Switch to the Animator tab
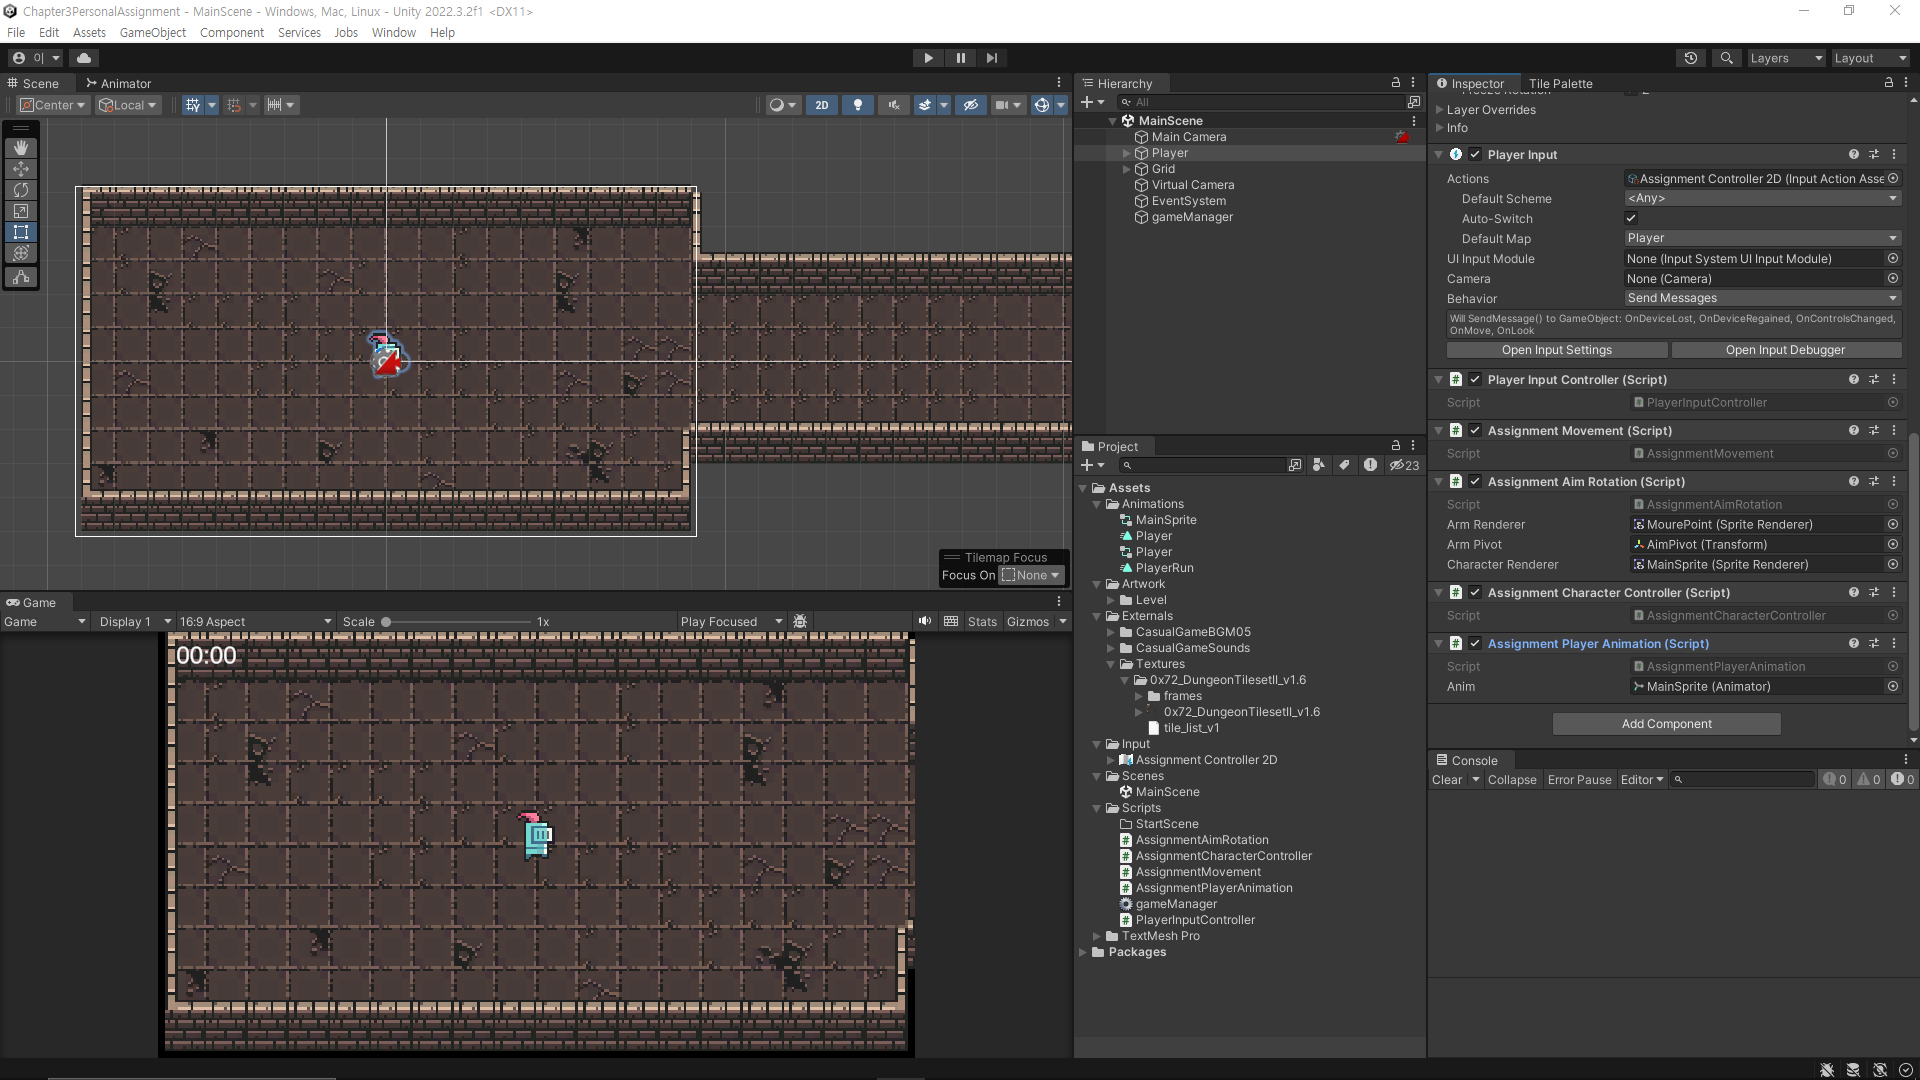 tap(118, 84)
